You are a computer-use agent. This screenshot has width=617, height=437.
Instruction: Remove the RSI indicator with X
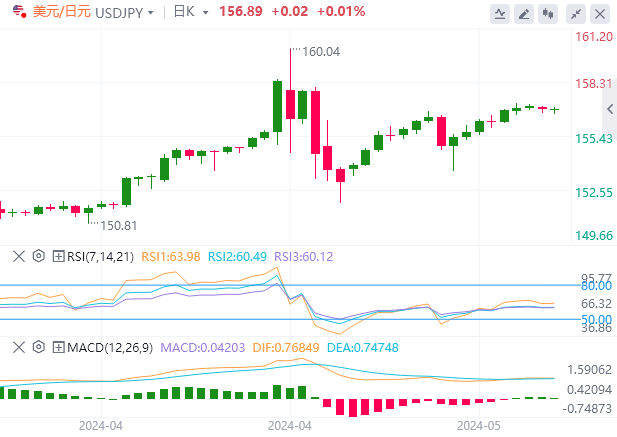(19, 256)
